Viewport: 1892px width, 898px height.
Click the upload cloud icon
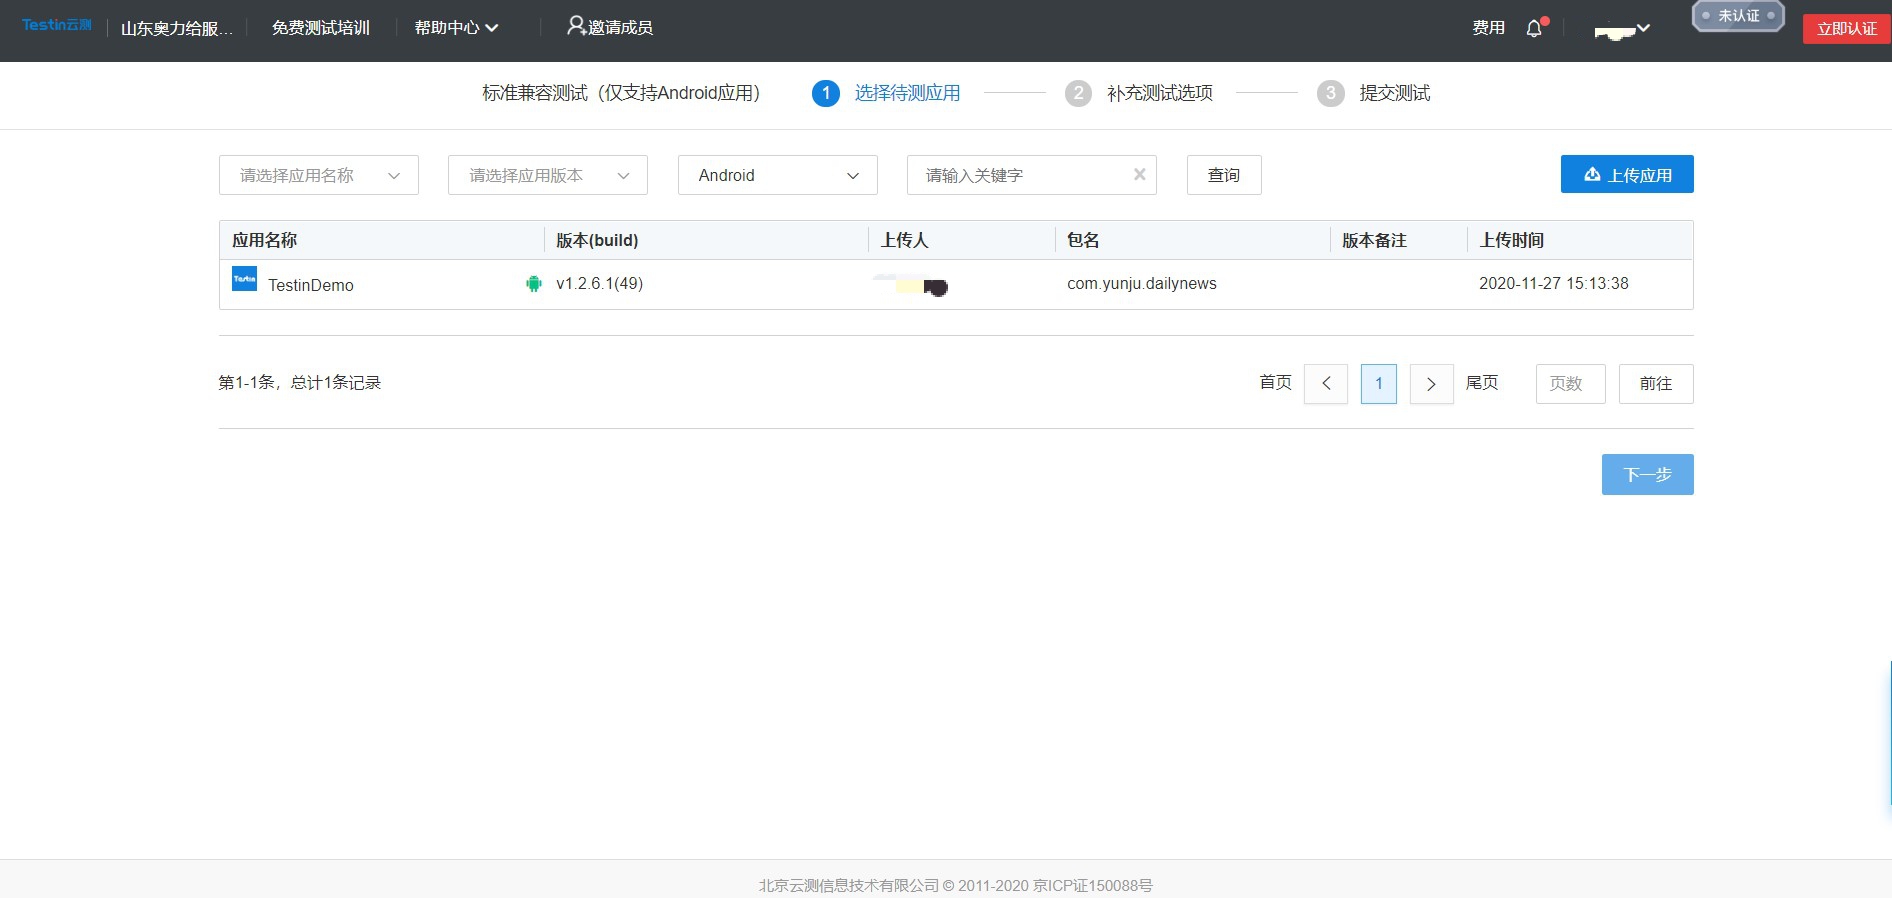pyautogui.click(x=1592, y=174)
